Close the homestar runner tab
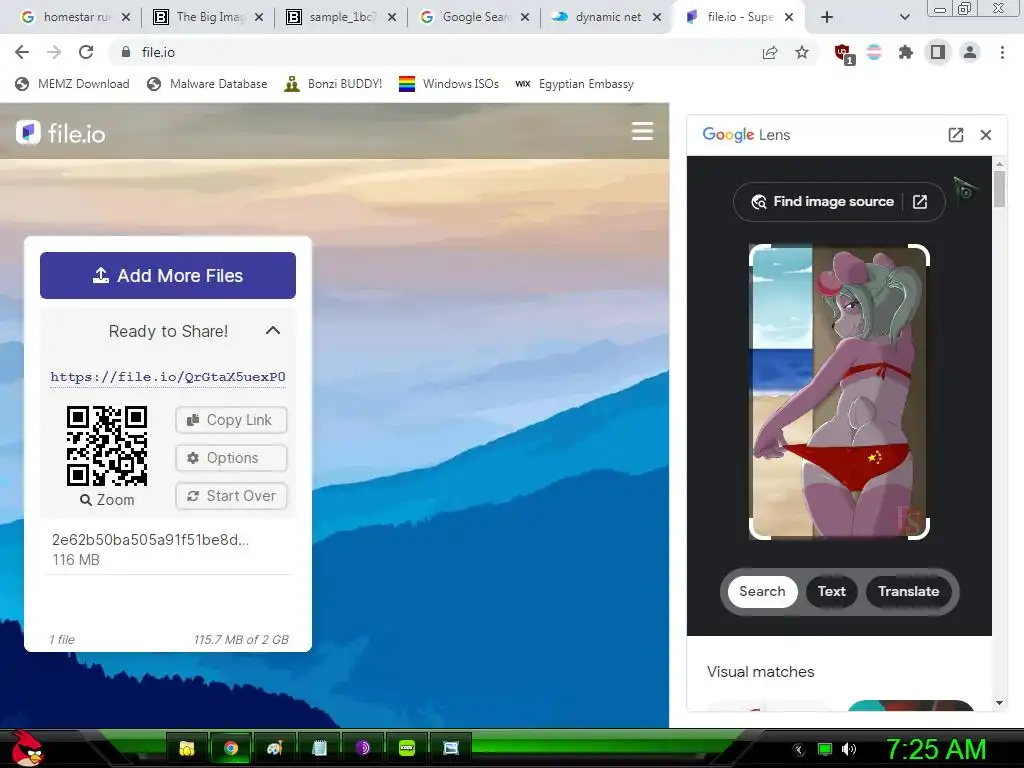1024x768 pixels. (126, 18)
